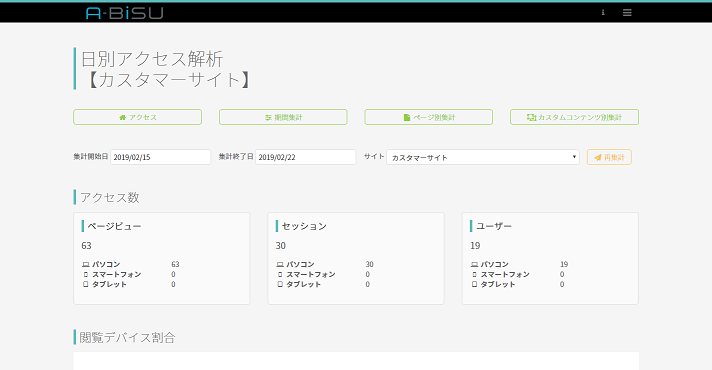Screen dimensions: 712x370
Task: Click the smartphone icon in ページビュー card
Action: [x=86, y=274]
